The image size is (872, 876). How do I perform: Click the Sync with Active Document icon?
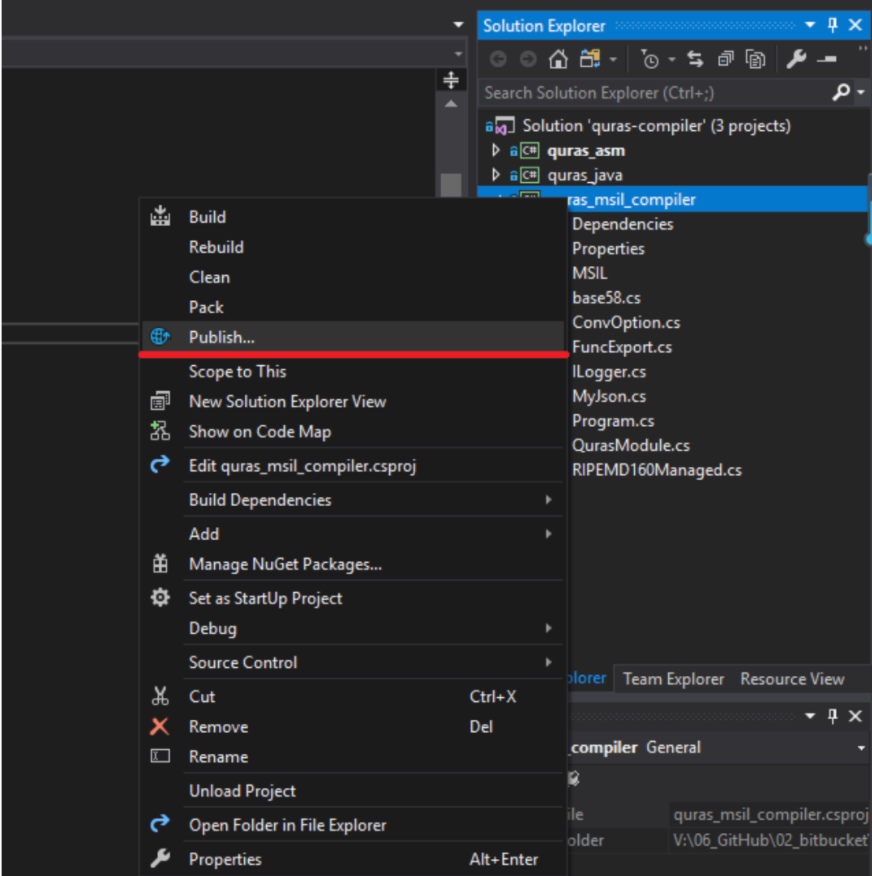tap(695, 59)
